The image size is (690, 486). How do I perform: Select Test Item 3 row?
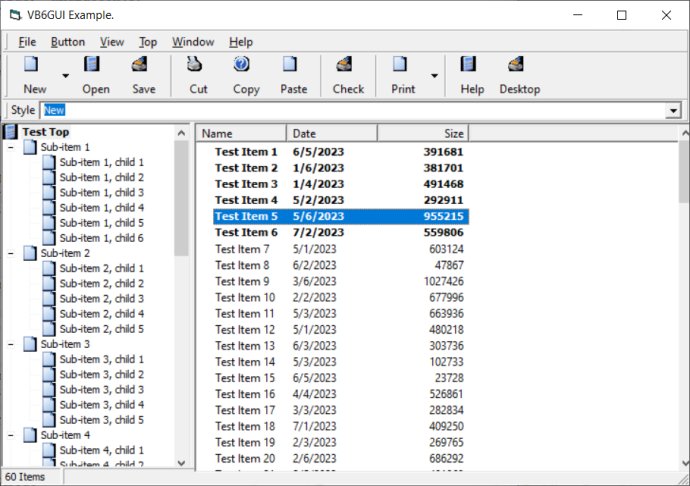tap(341, 184)
